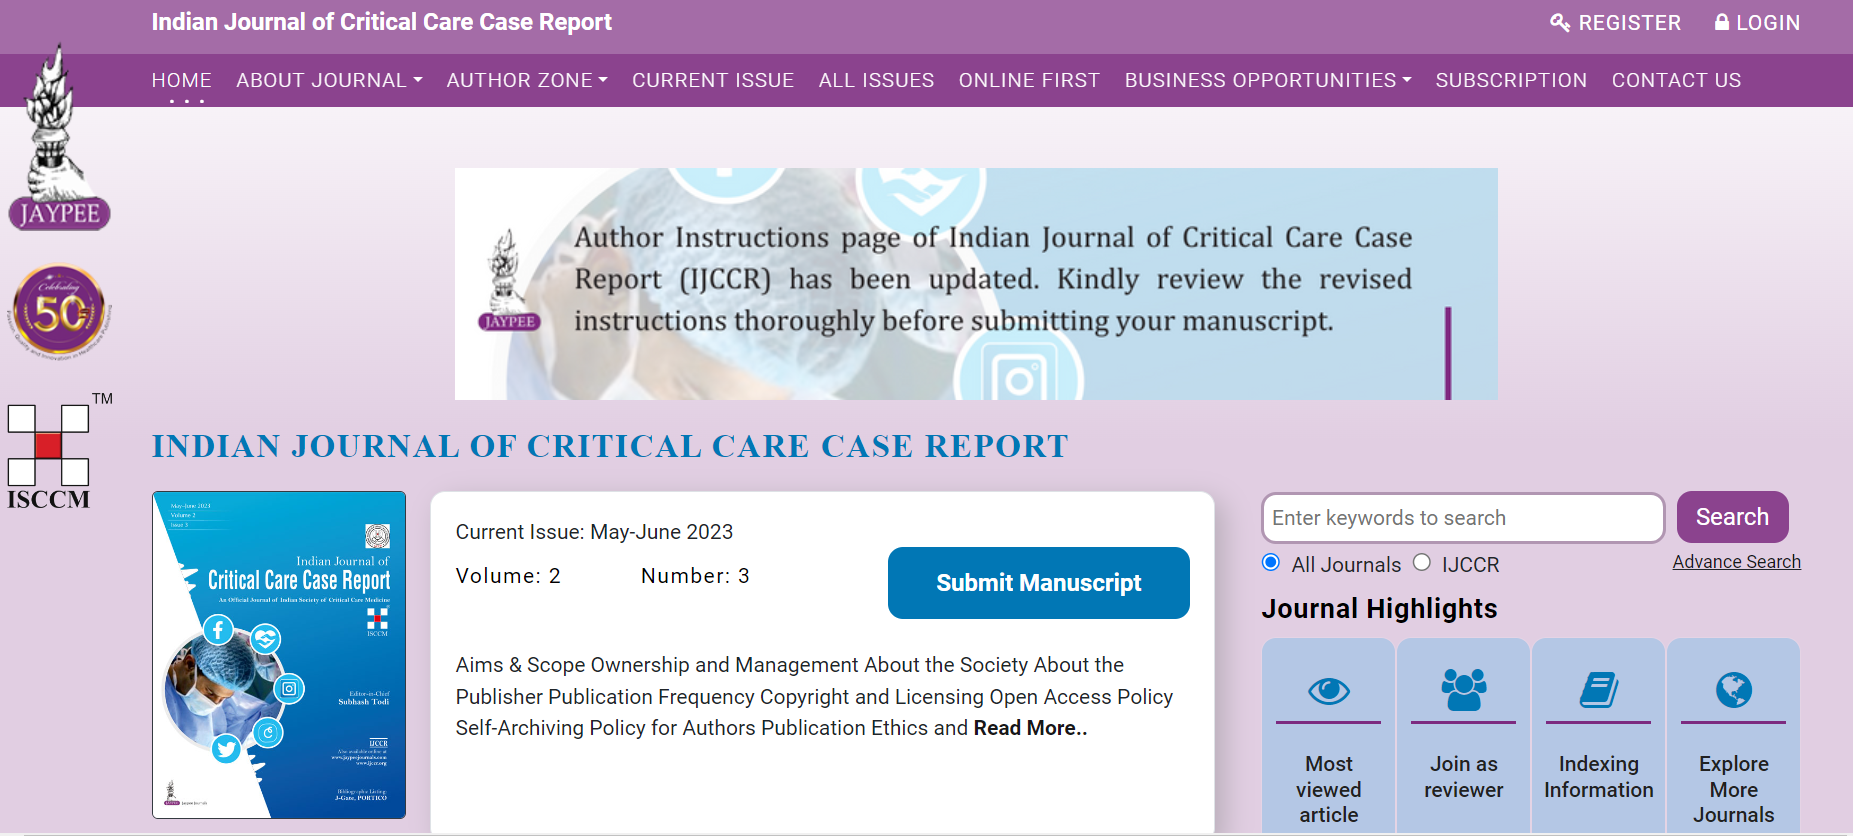Click the Register link

(x=1615, y=22)
